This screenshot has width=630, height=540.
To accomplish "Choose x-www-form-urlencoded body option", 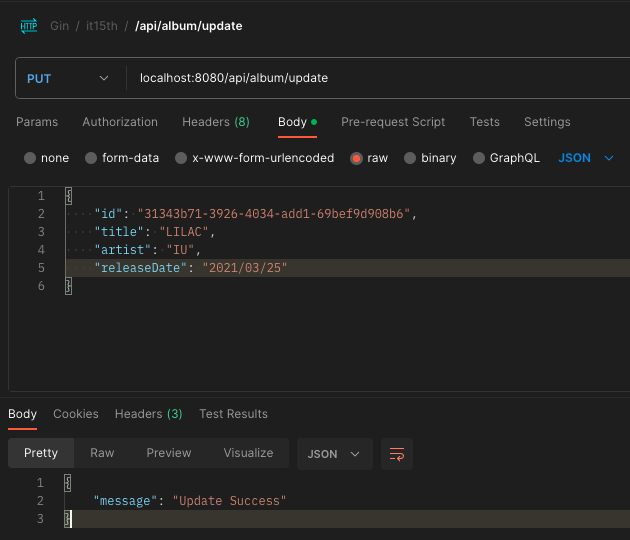I will click(x=181, y=158).
